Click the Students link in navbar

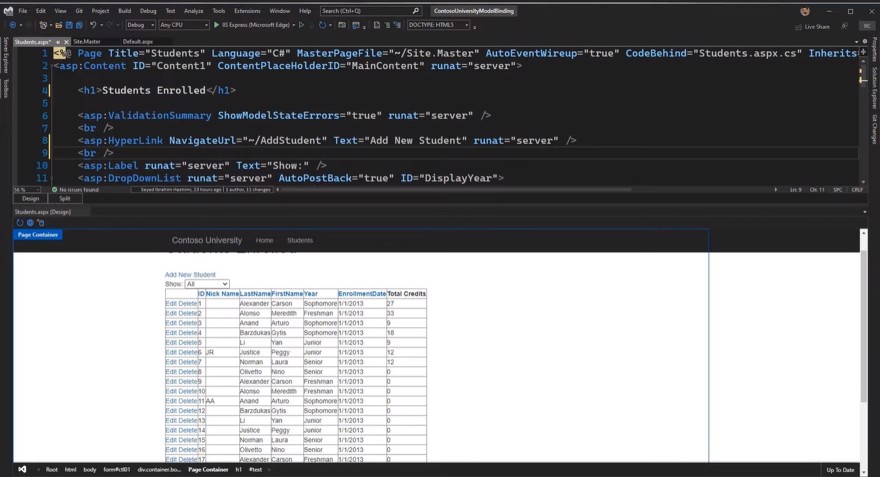300,240
